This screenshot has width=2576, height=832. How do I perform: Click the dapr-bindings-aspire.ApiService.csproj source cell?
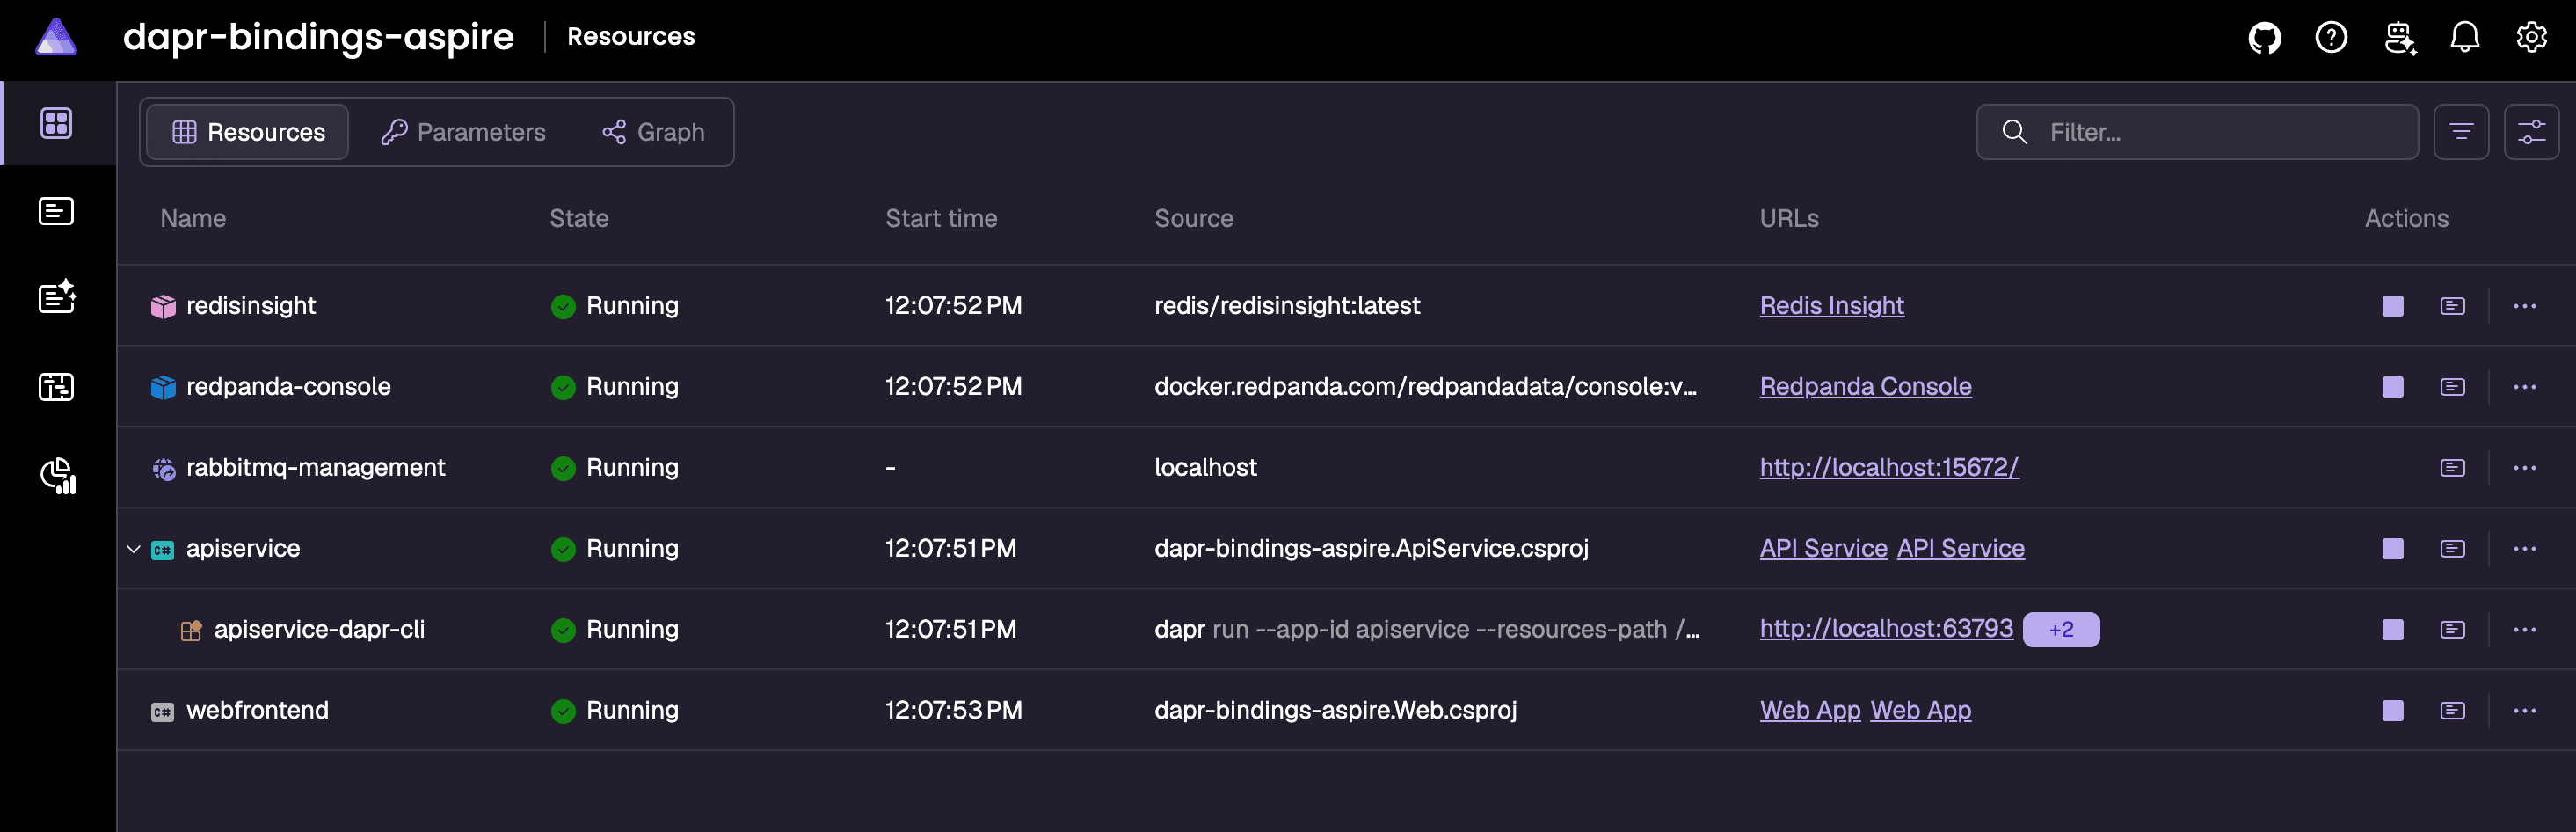[x=1371, y=549]
